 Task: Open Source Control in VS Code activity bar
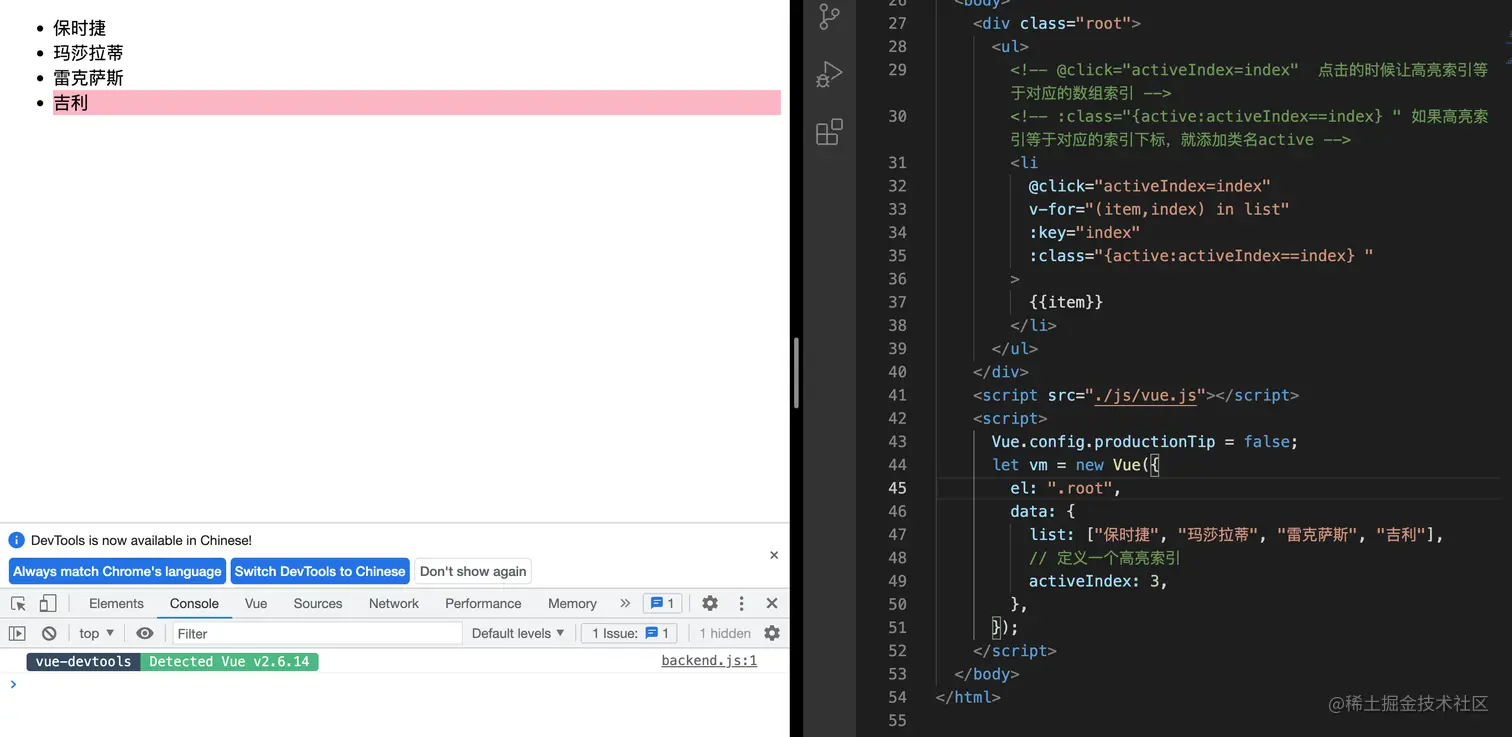[829, 16]
